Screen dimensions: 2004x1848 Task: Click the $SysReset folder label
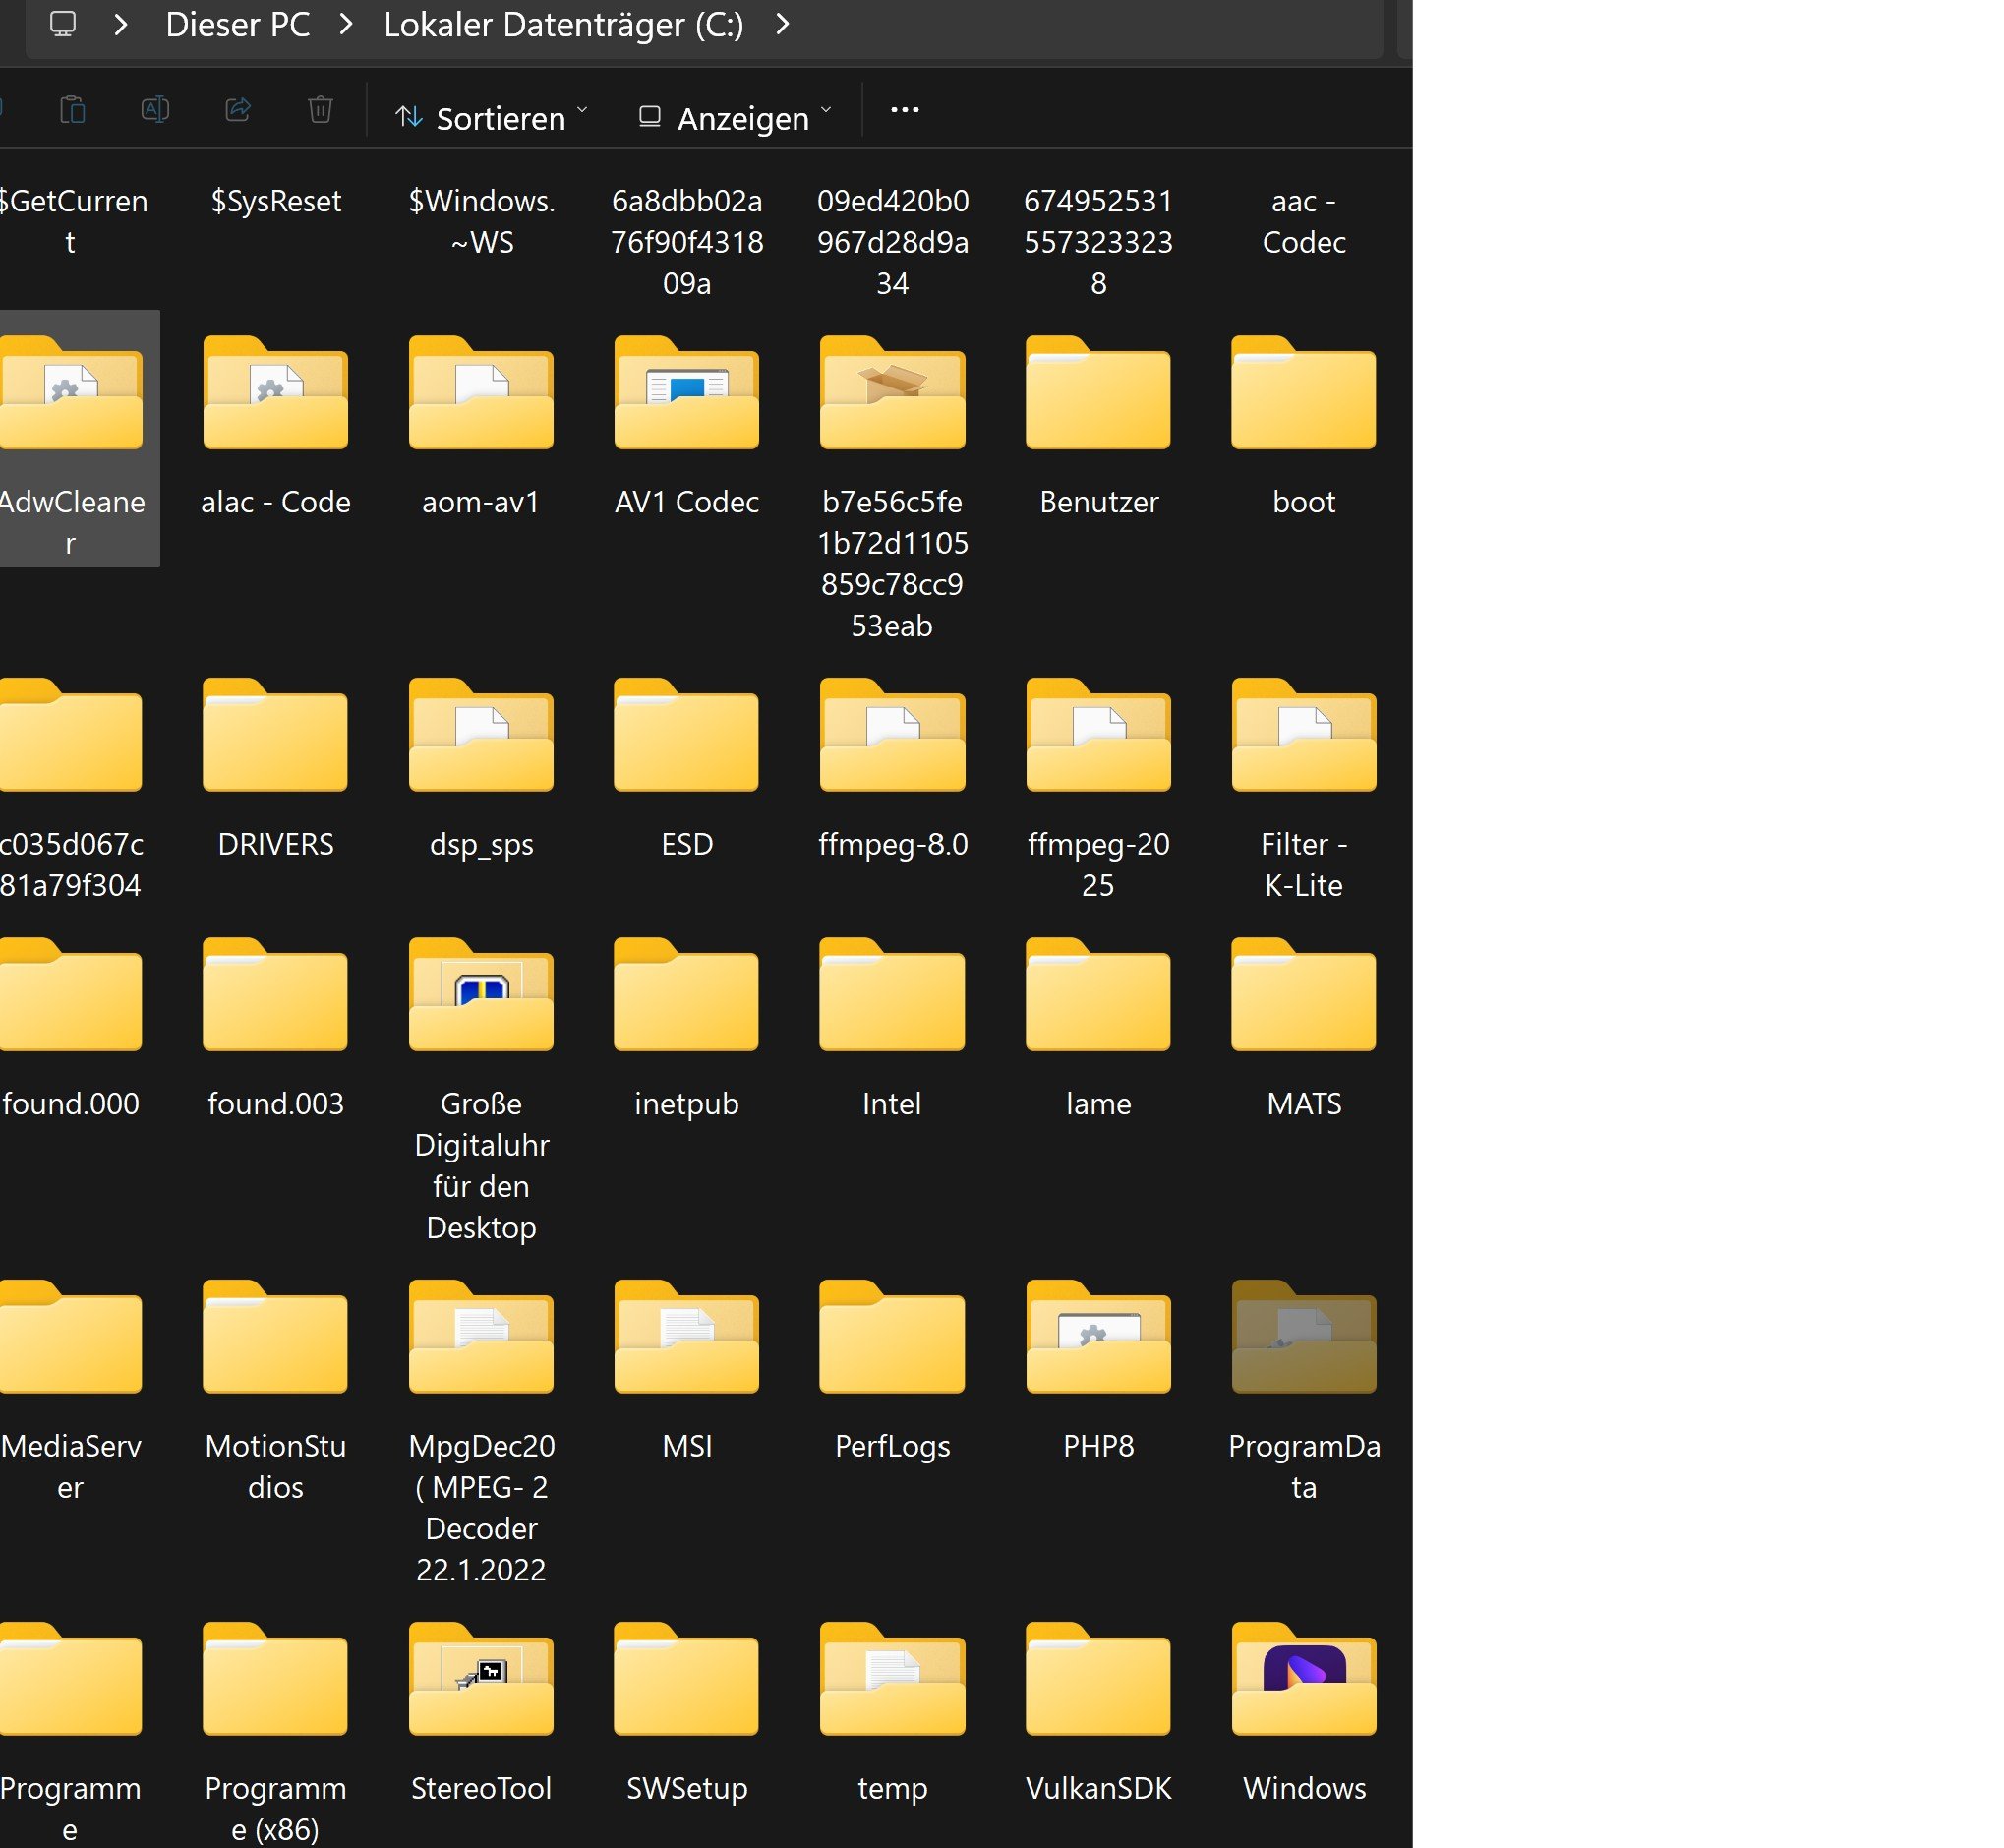pyautogui.click(x=276, y=201)
